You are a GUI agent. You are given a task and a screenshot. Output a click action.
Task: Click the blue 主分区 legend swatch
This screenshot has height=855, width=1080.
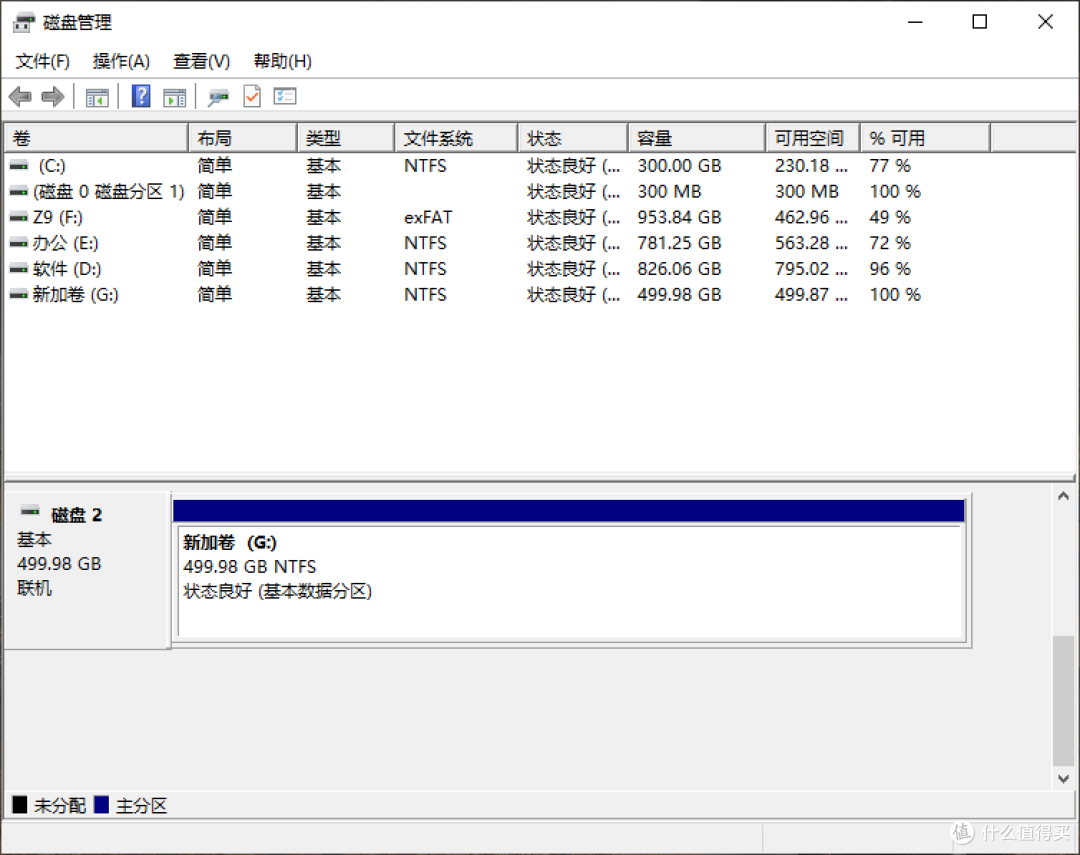click(101, 805)
